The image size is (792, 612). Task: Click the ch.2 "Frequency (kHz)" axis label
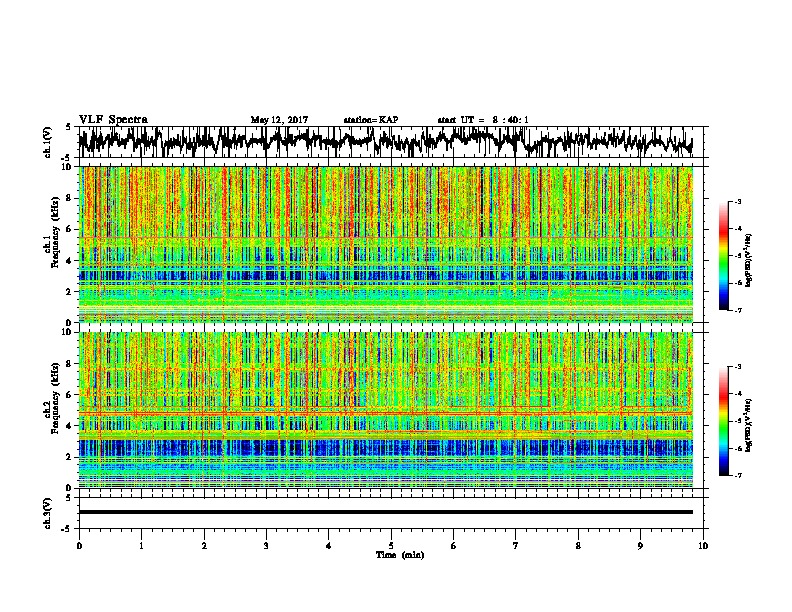click(x=55, y=398)
